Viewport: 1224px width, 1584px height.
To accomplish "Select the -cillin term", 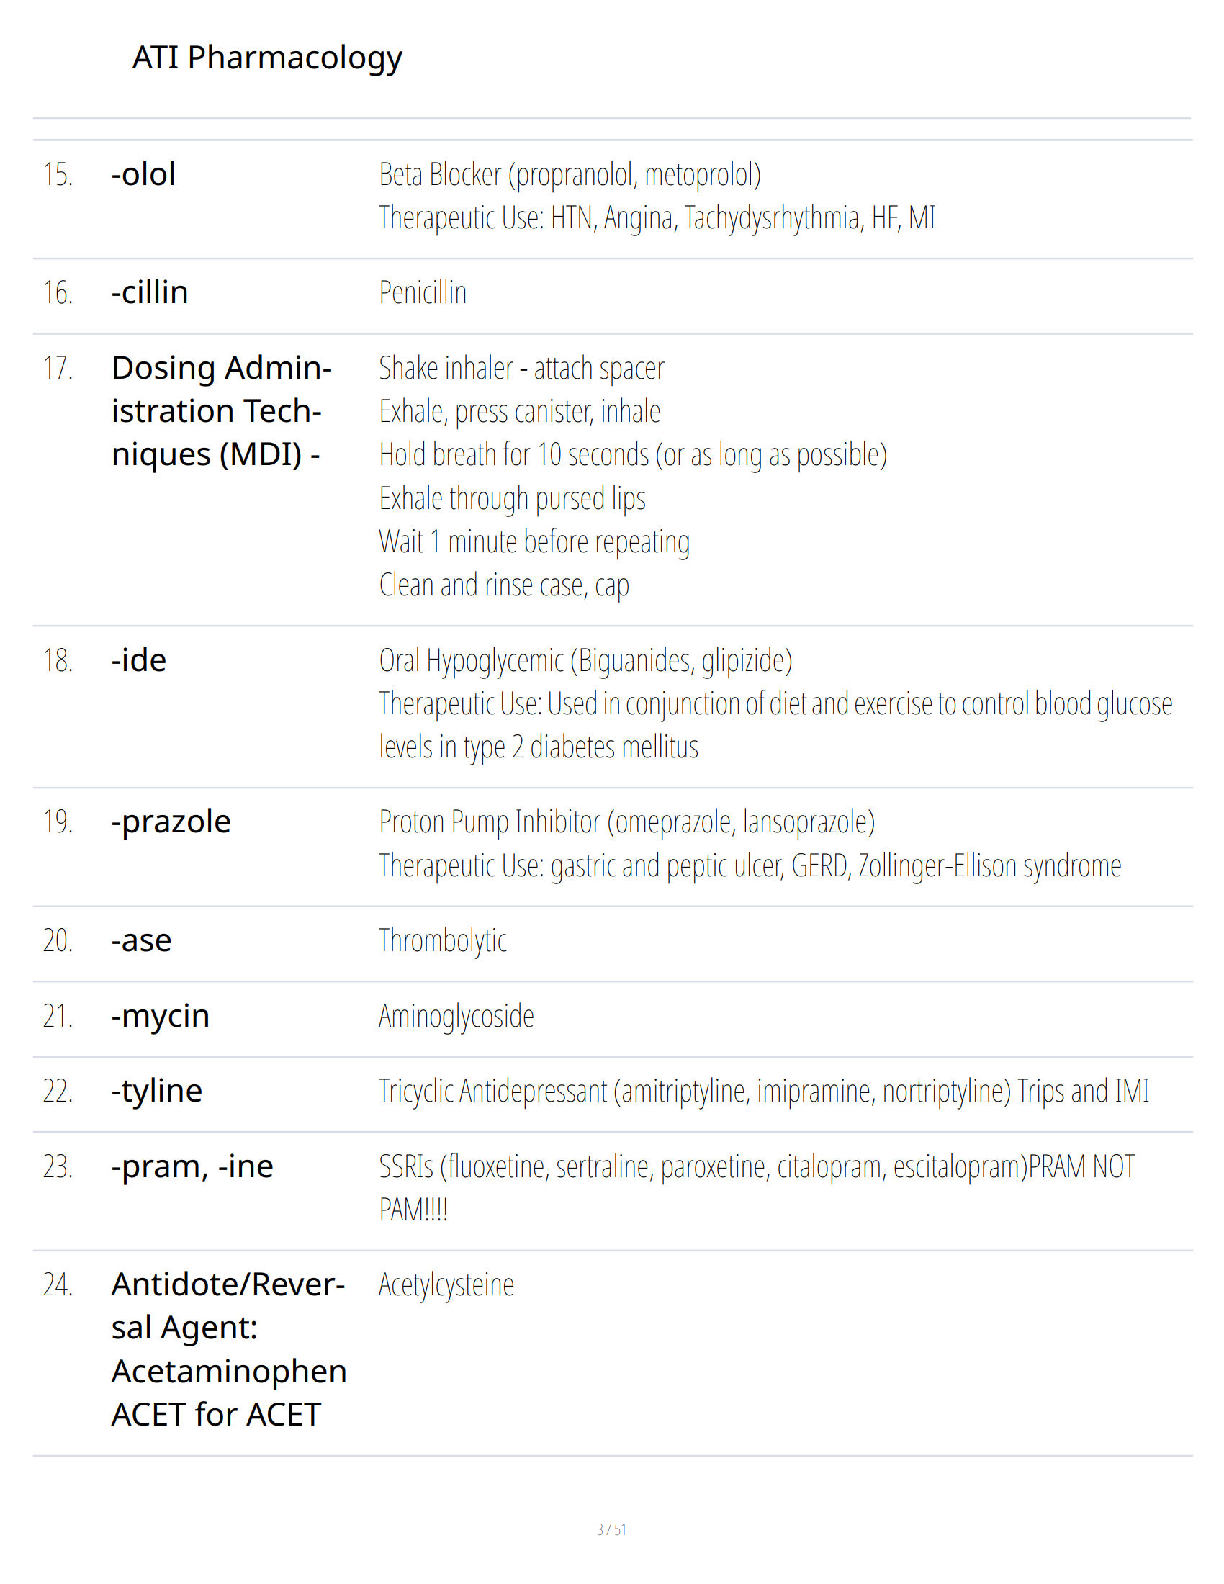I will click(149, 292).
